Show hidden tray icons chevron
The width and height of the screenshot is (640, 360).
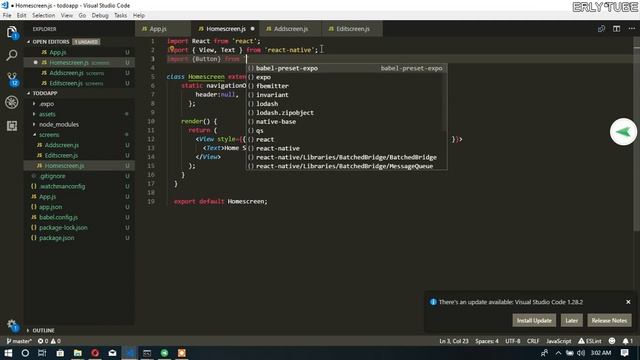tap(558, 353)
